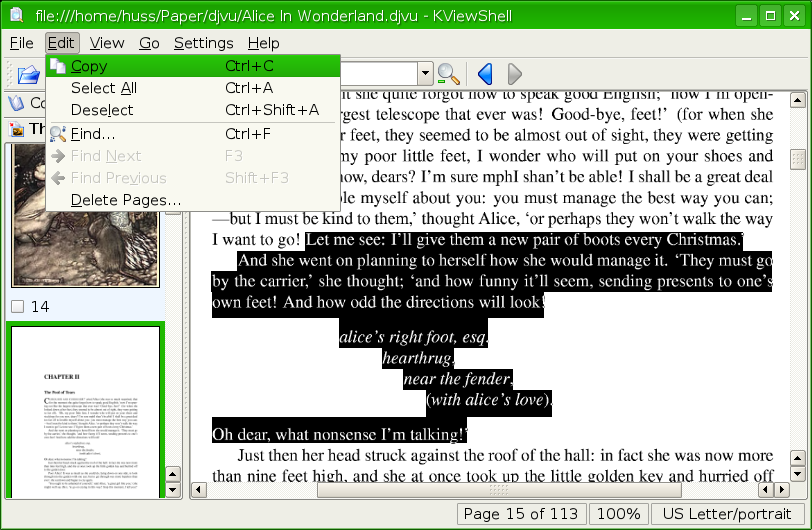
Task: Click the horizontal scrollbar's second left arrow at right end
Action: tap(766, 490)
